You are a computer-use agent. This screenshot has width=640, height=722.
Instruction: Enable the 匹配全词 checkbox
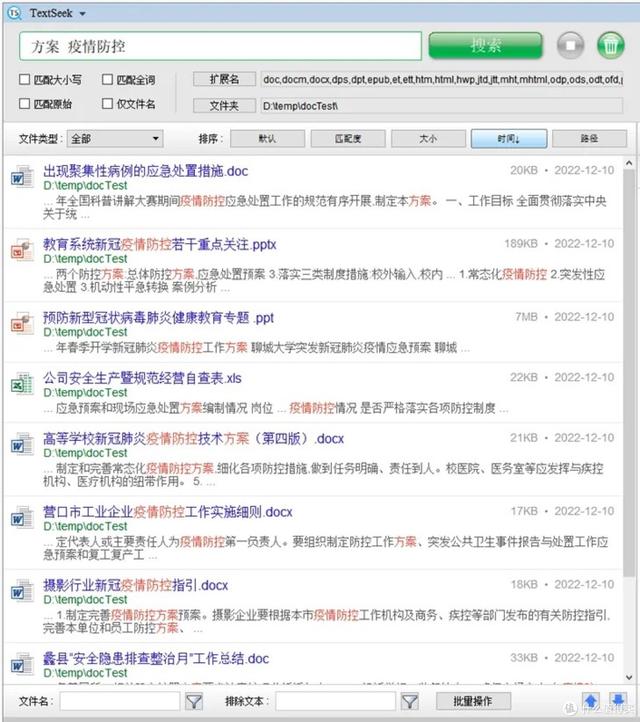pos(107,80)
